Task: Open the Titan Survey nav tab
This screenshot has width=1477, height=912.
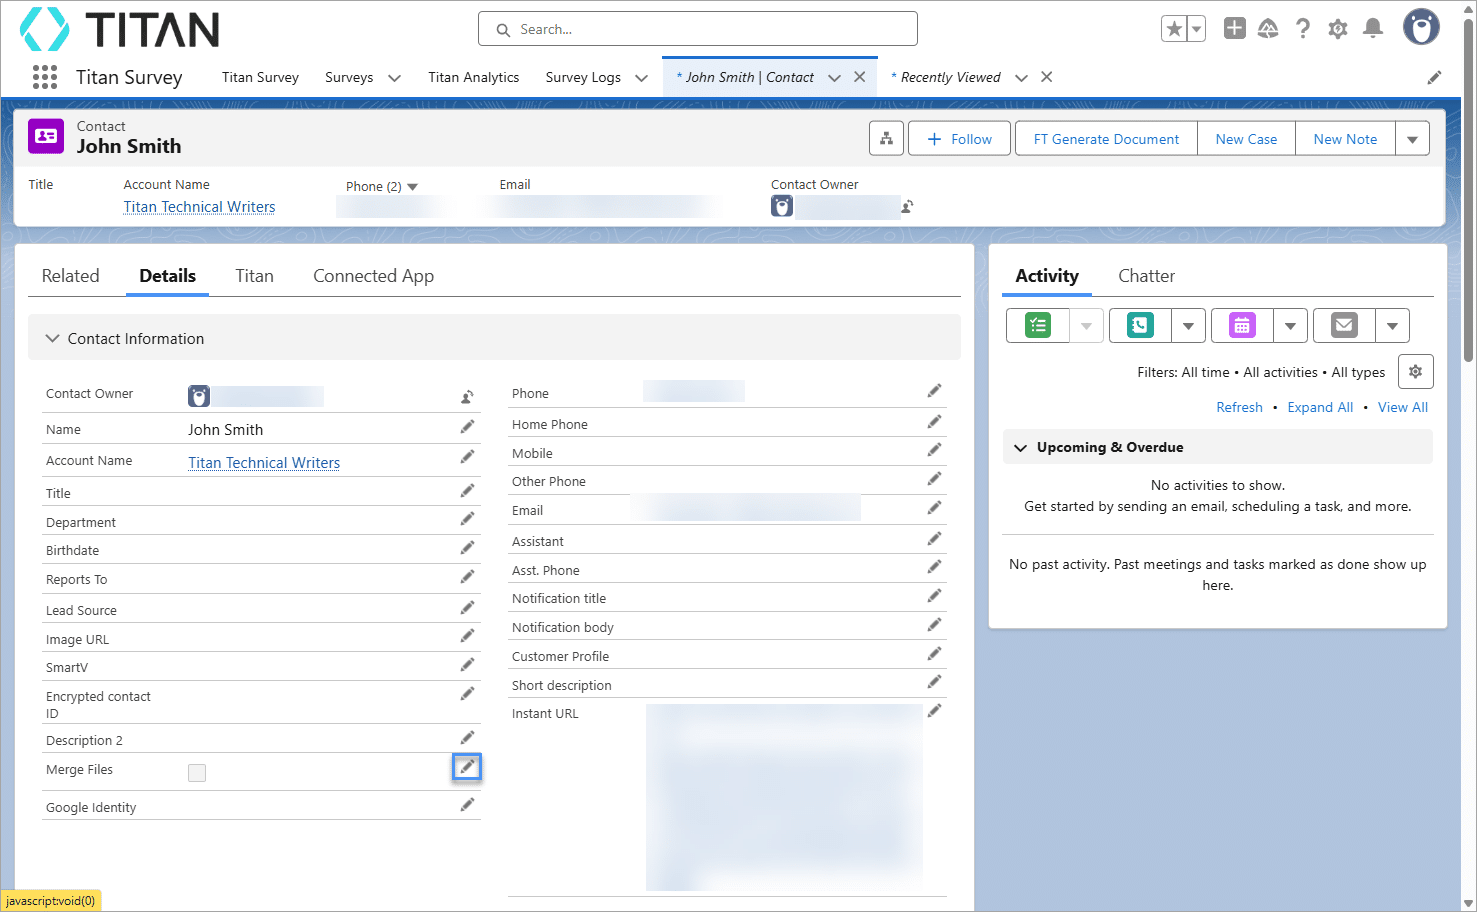Action: pyautogui.click(x=260, y=77)
